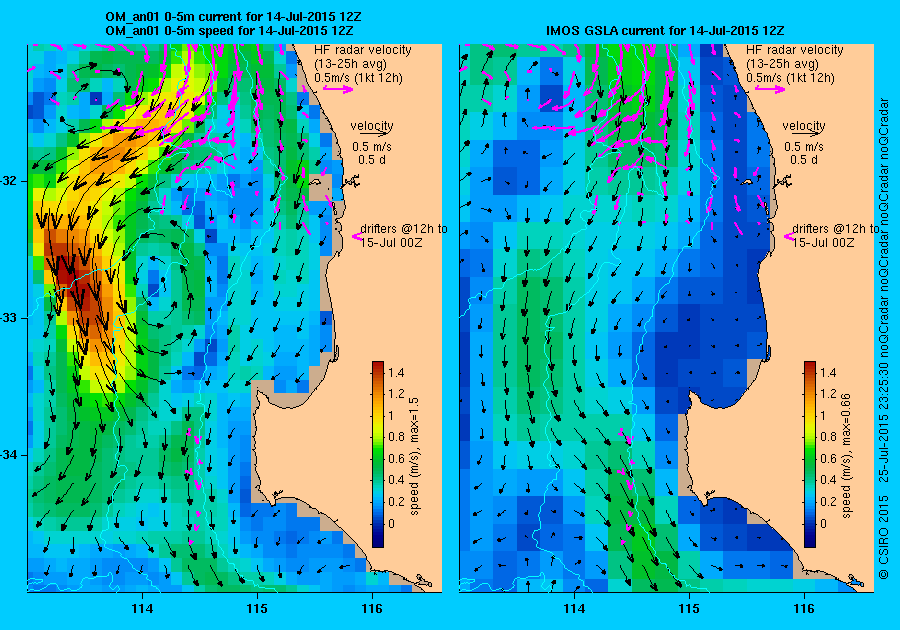Viewport: 900px width, 630px height.
Task: Click longitude label 115 under right map
Action: coord(689,609)
